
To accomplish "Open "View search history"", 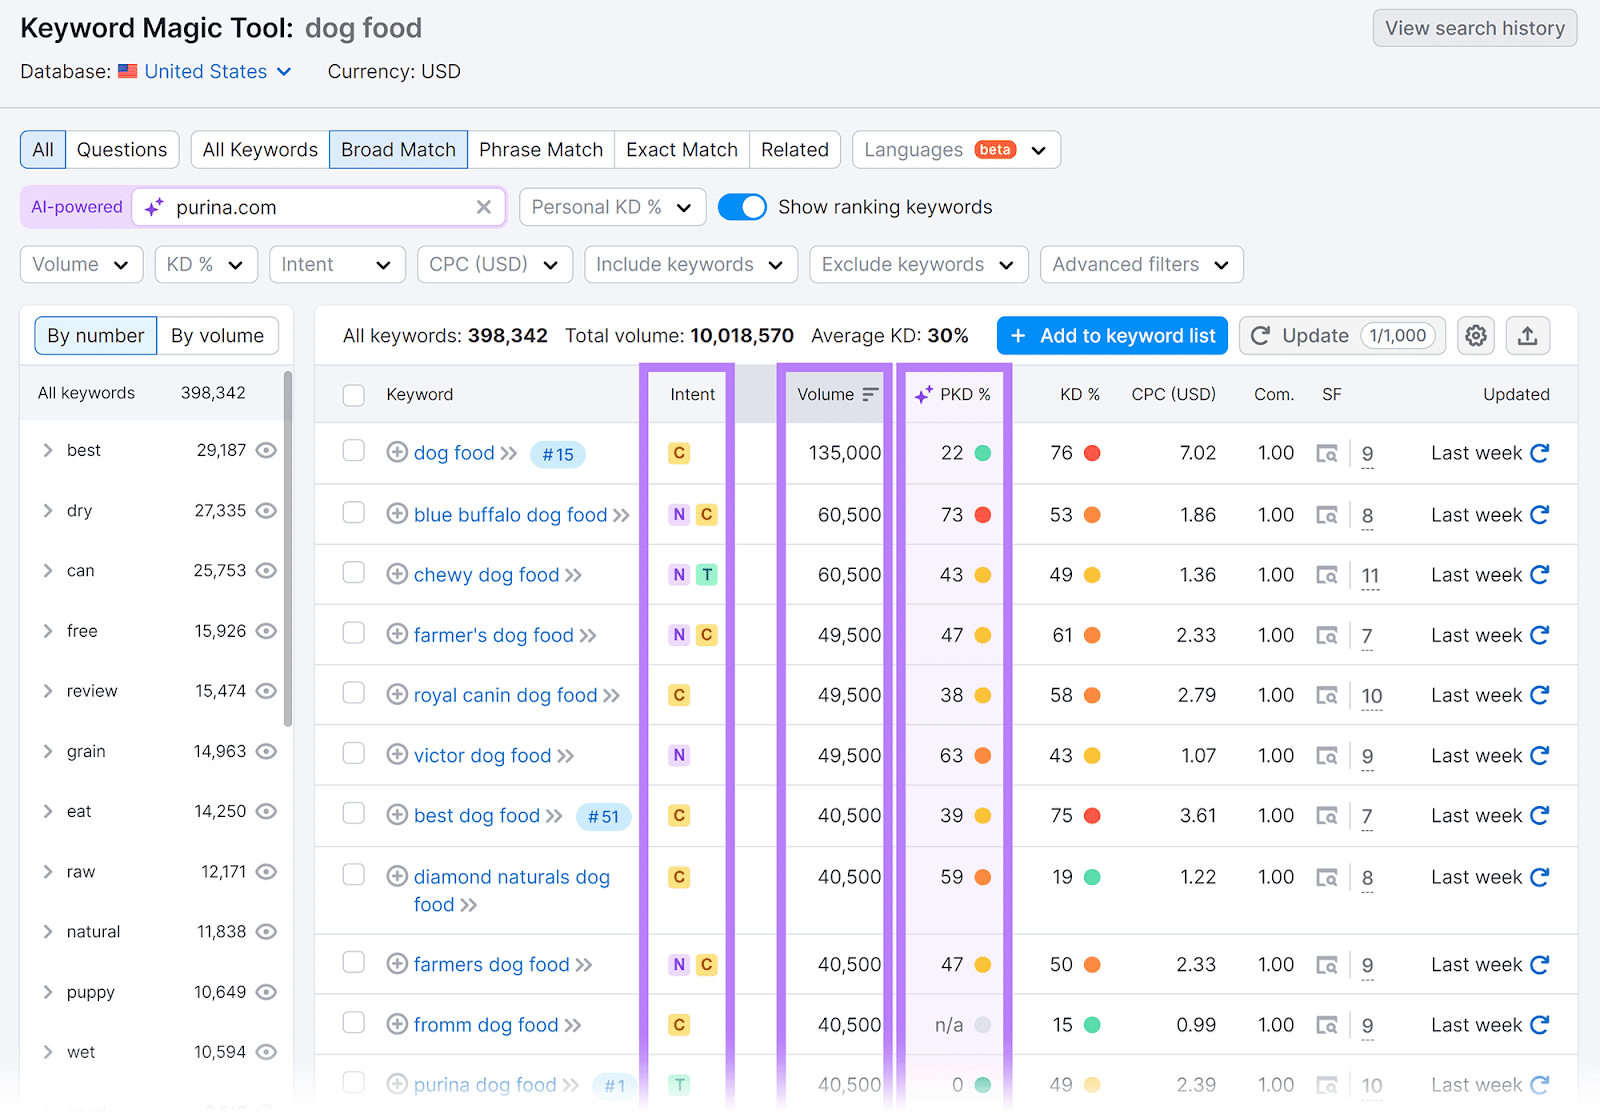I will (1474, 27).
